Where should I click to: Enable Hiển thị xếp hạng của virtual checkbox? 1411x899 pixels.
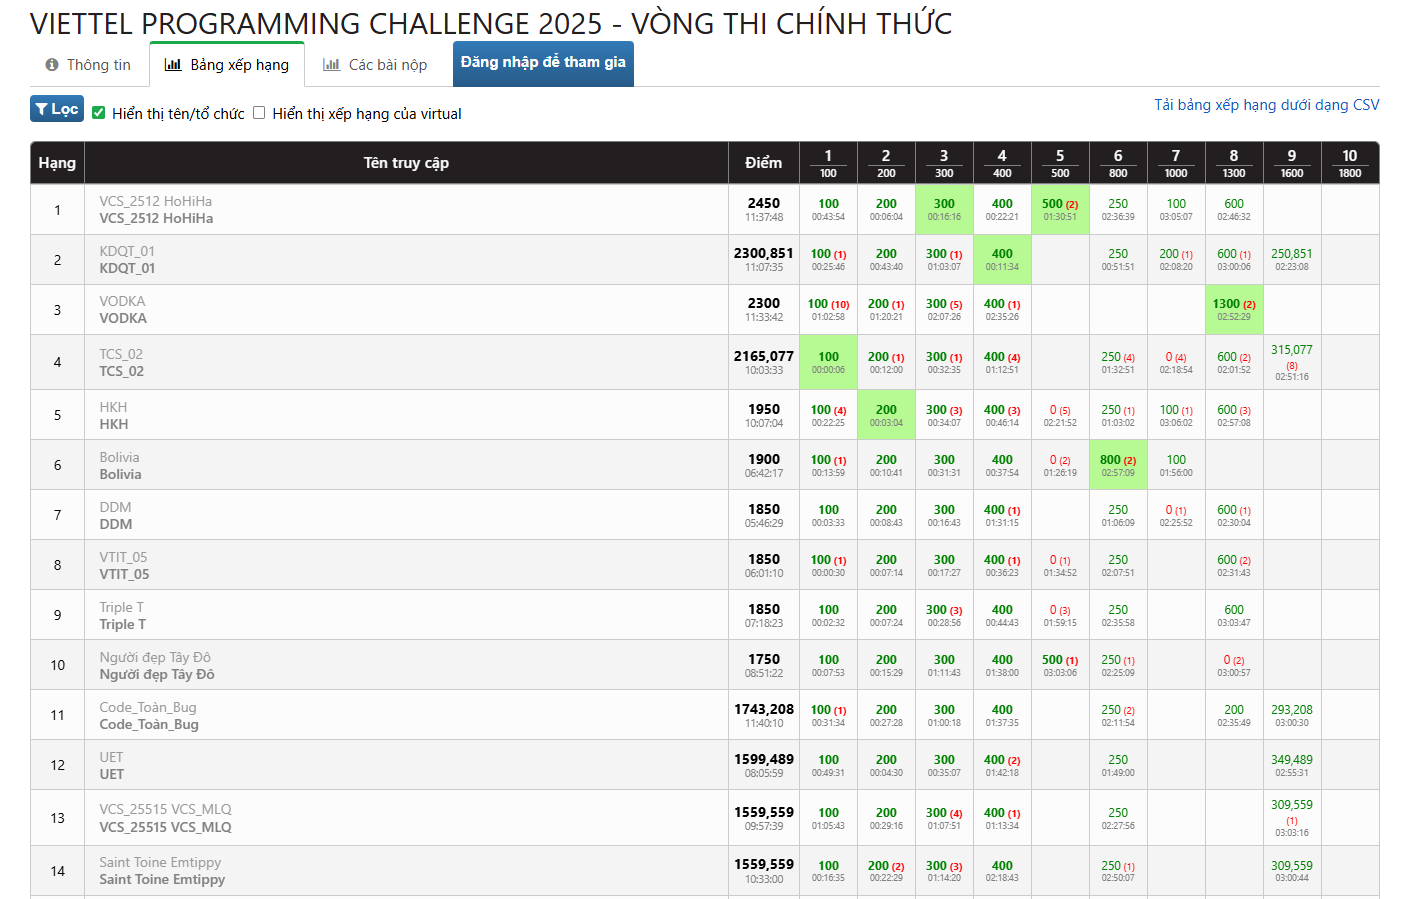click(x=259, y=113)
